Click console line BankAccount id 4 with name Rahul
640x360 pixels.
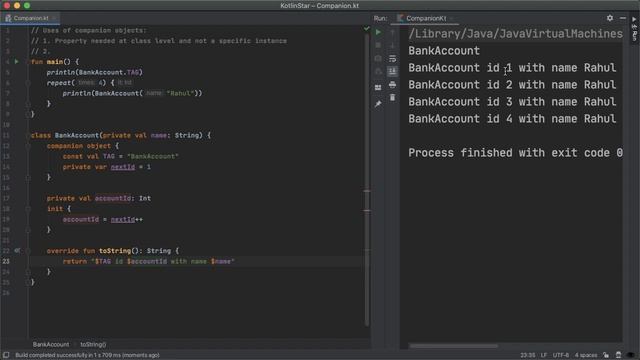pos(512,119)
